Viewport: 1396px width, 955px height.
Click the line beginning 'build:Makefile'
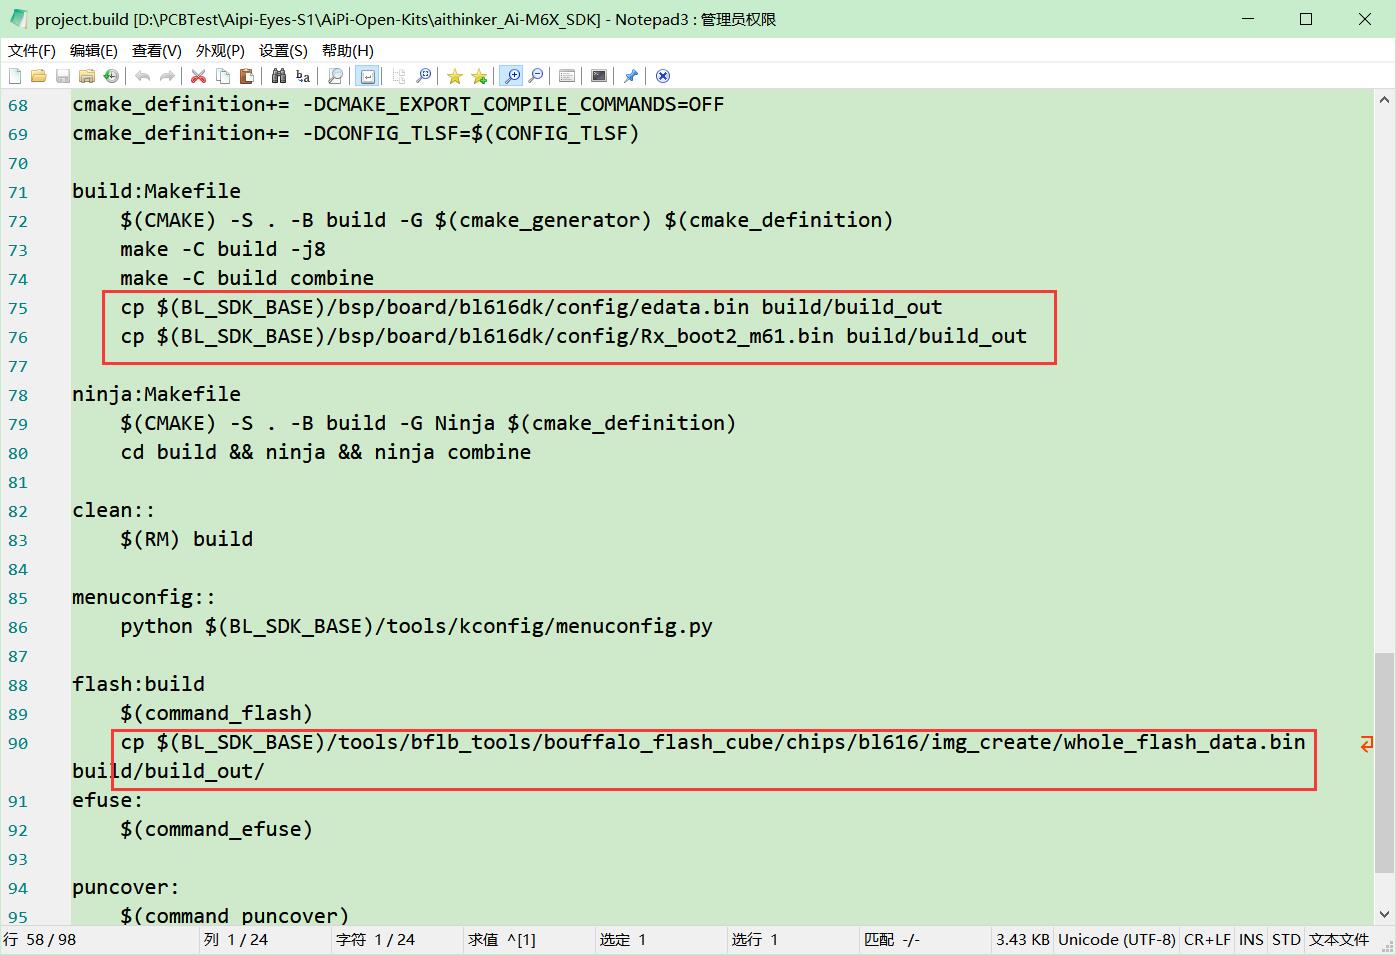pyautogui.click(x=156, y=191)
